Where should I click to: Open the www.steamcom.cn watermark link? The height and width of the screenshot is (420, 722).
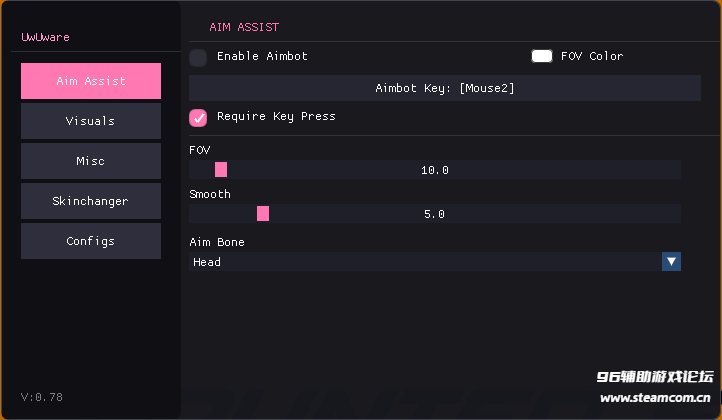tap(655, 397)
